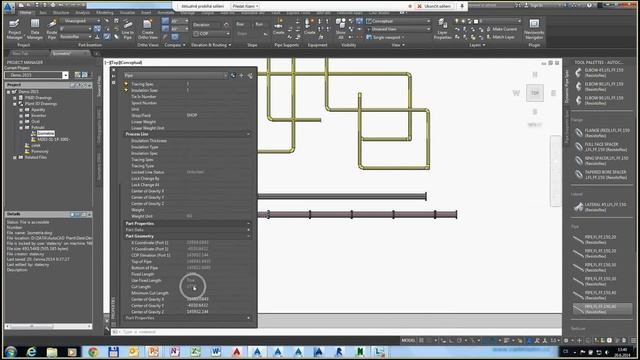Select the FULL FACE SPACER palette tool
This screenshot has width=640, height=360.
click(602, 147)
